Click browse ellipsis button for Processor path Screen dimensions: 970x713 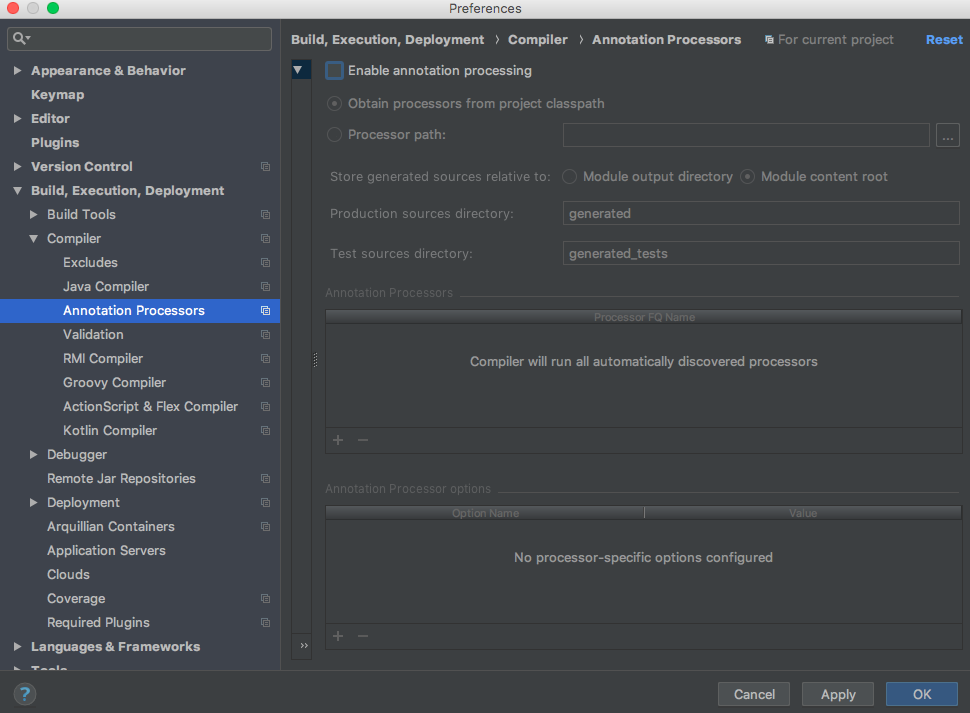[x=947, y=135]
